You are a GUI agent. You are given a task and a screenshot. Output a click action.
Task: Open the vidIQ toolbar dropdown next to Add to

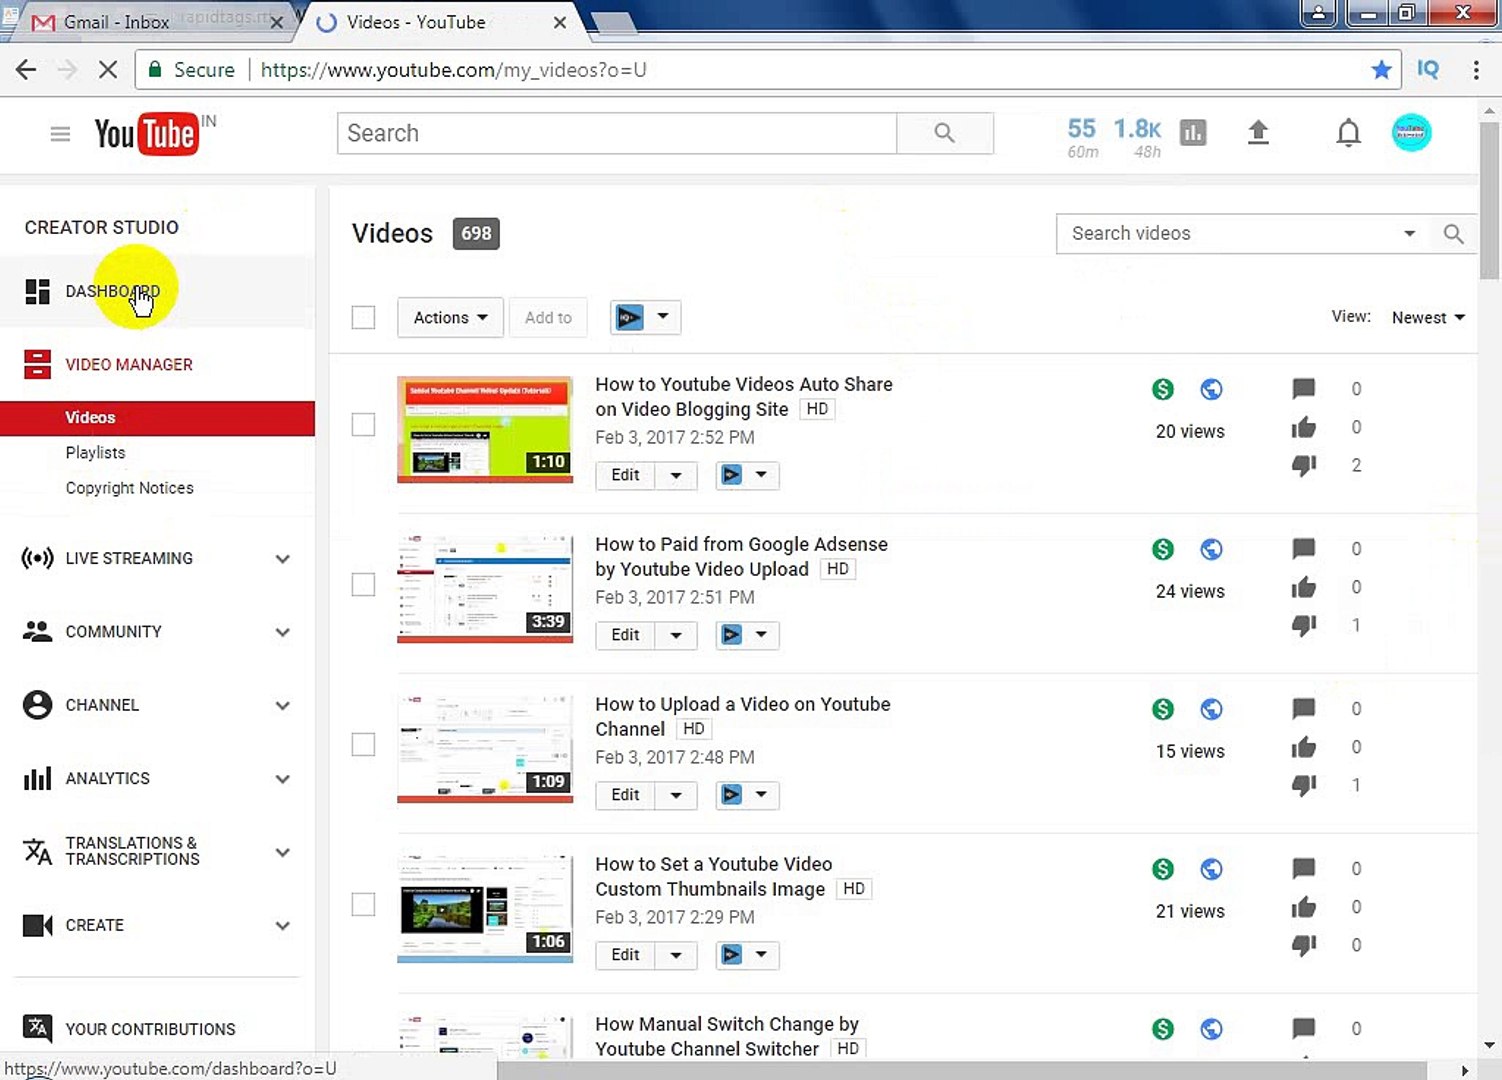tap(646, 317)
